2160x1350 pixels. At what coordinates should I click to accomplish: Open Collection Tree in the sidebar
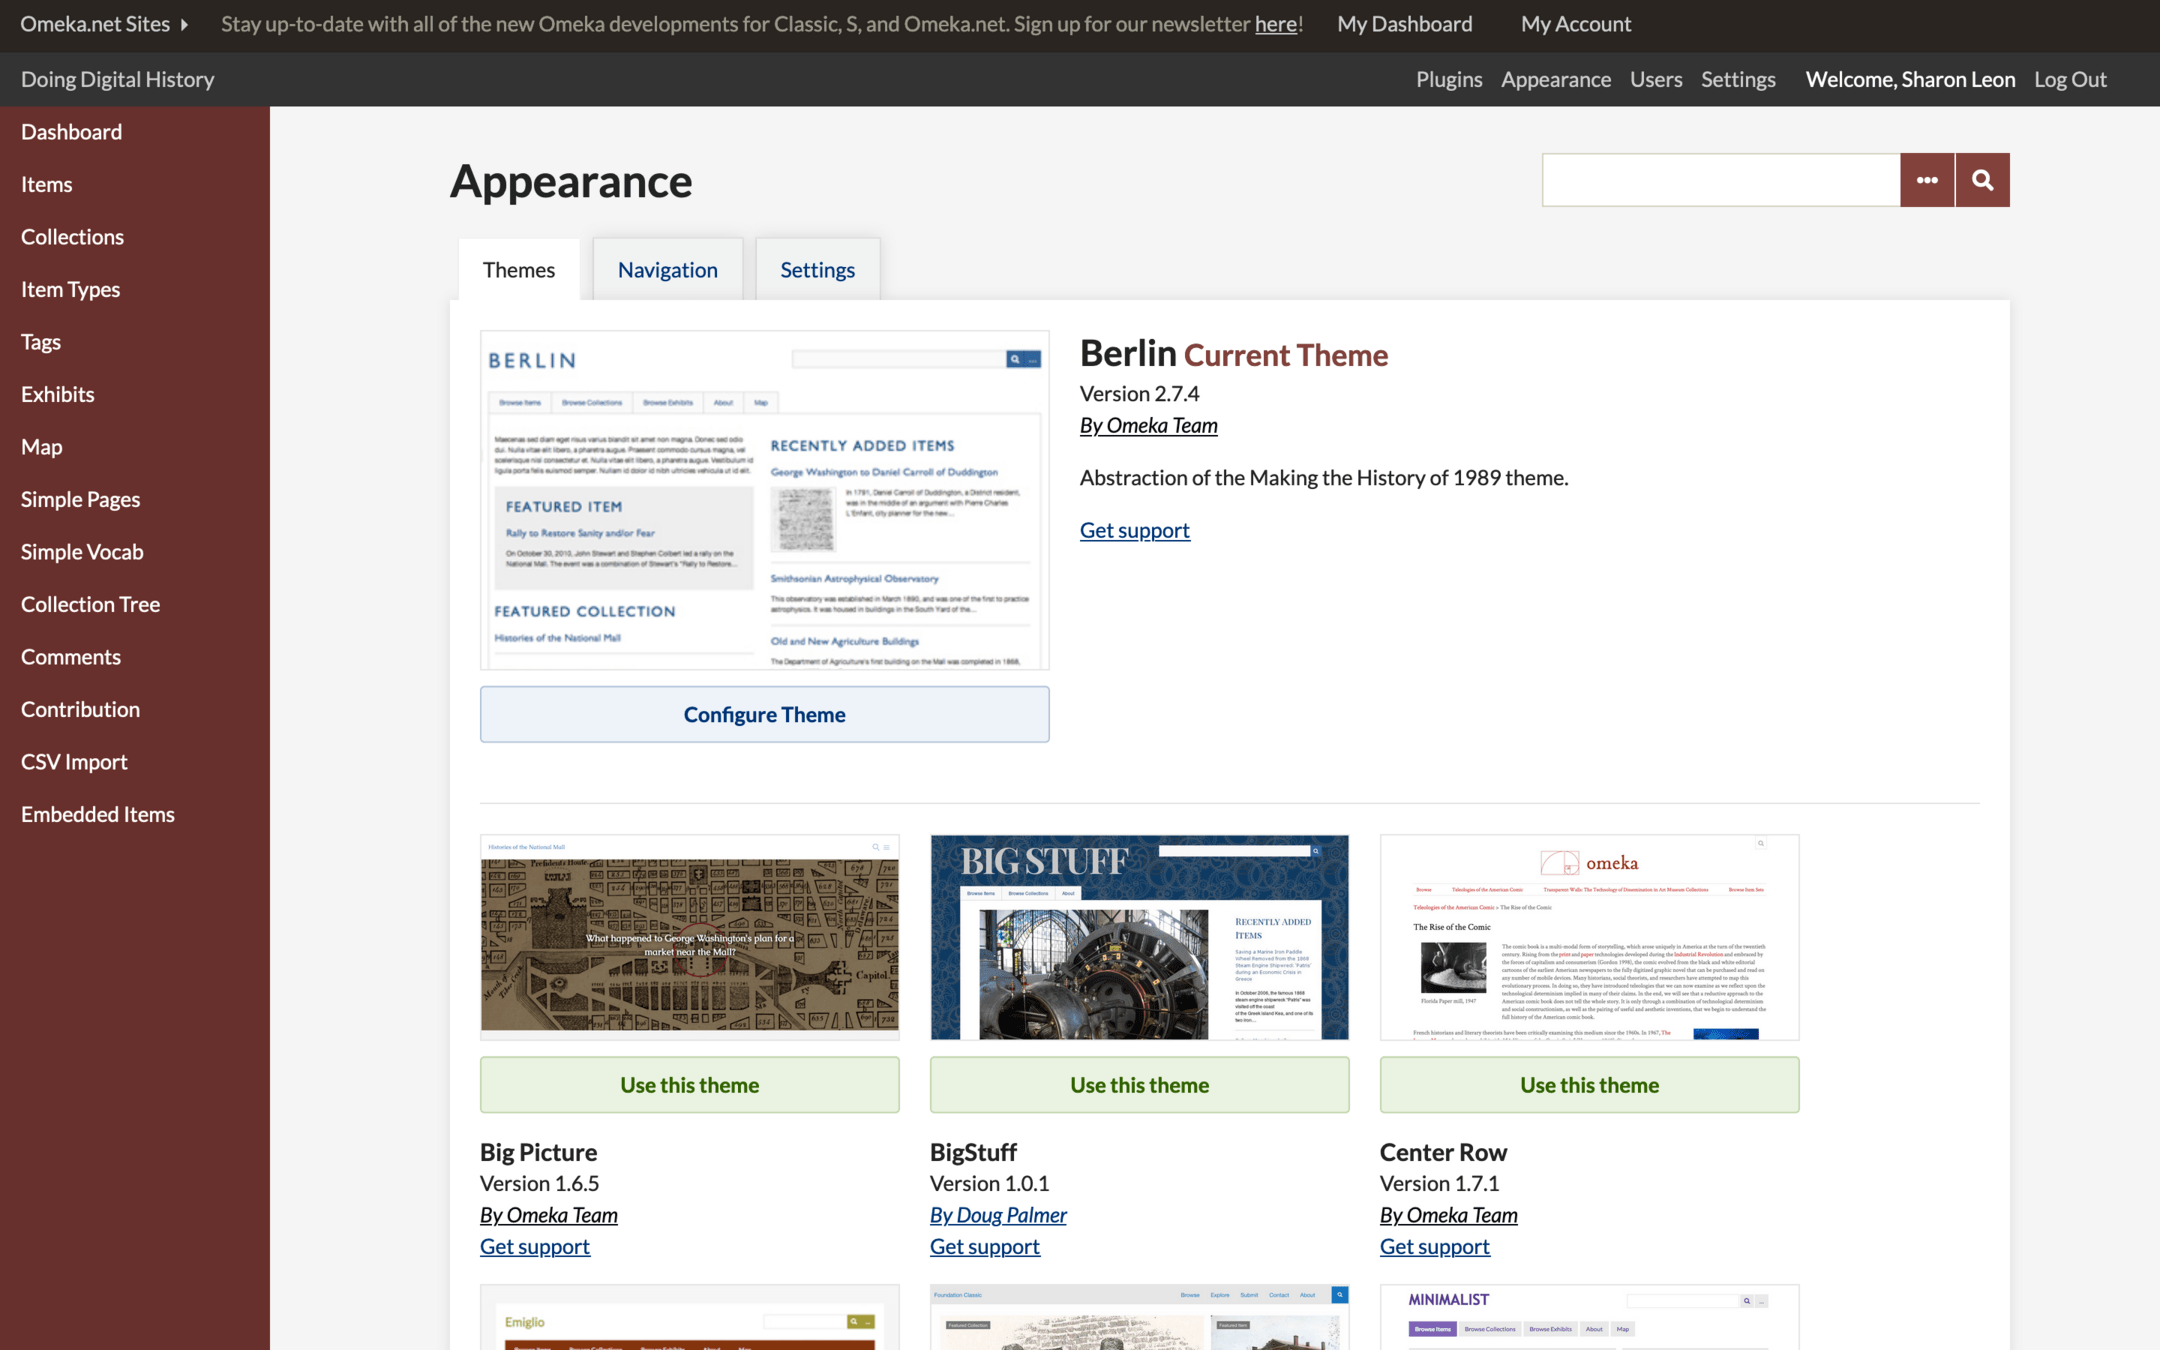pos(90,604)
